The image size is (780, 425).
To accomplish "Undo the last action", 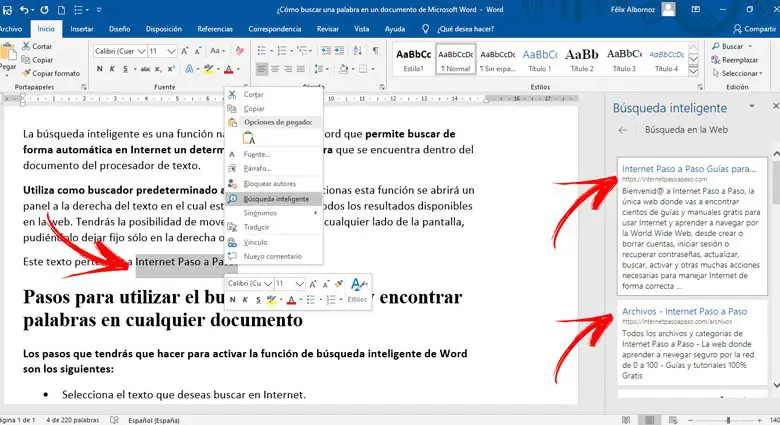I will click(x=24, y=9).
